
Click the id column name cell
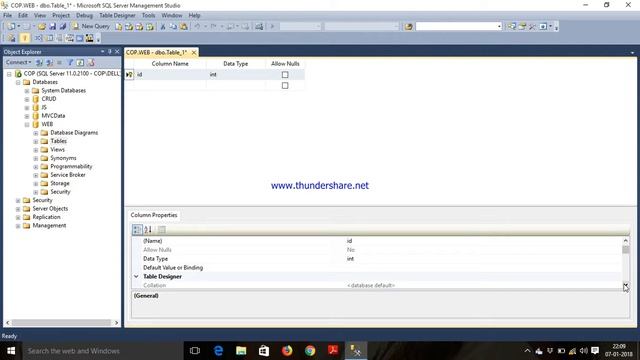[x=170, y=75]
